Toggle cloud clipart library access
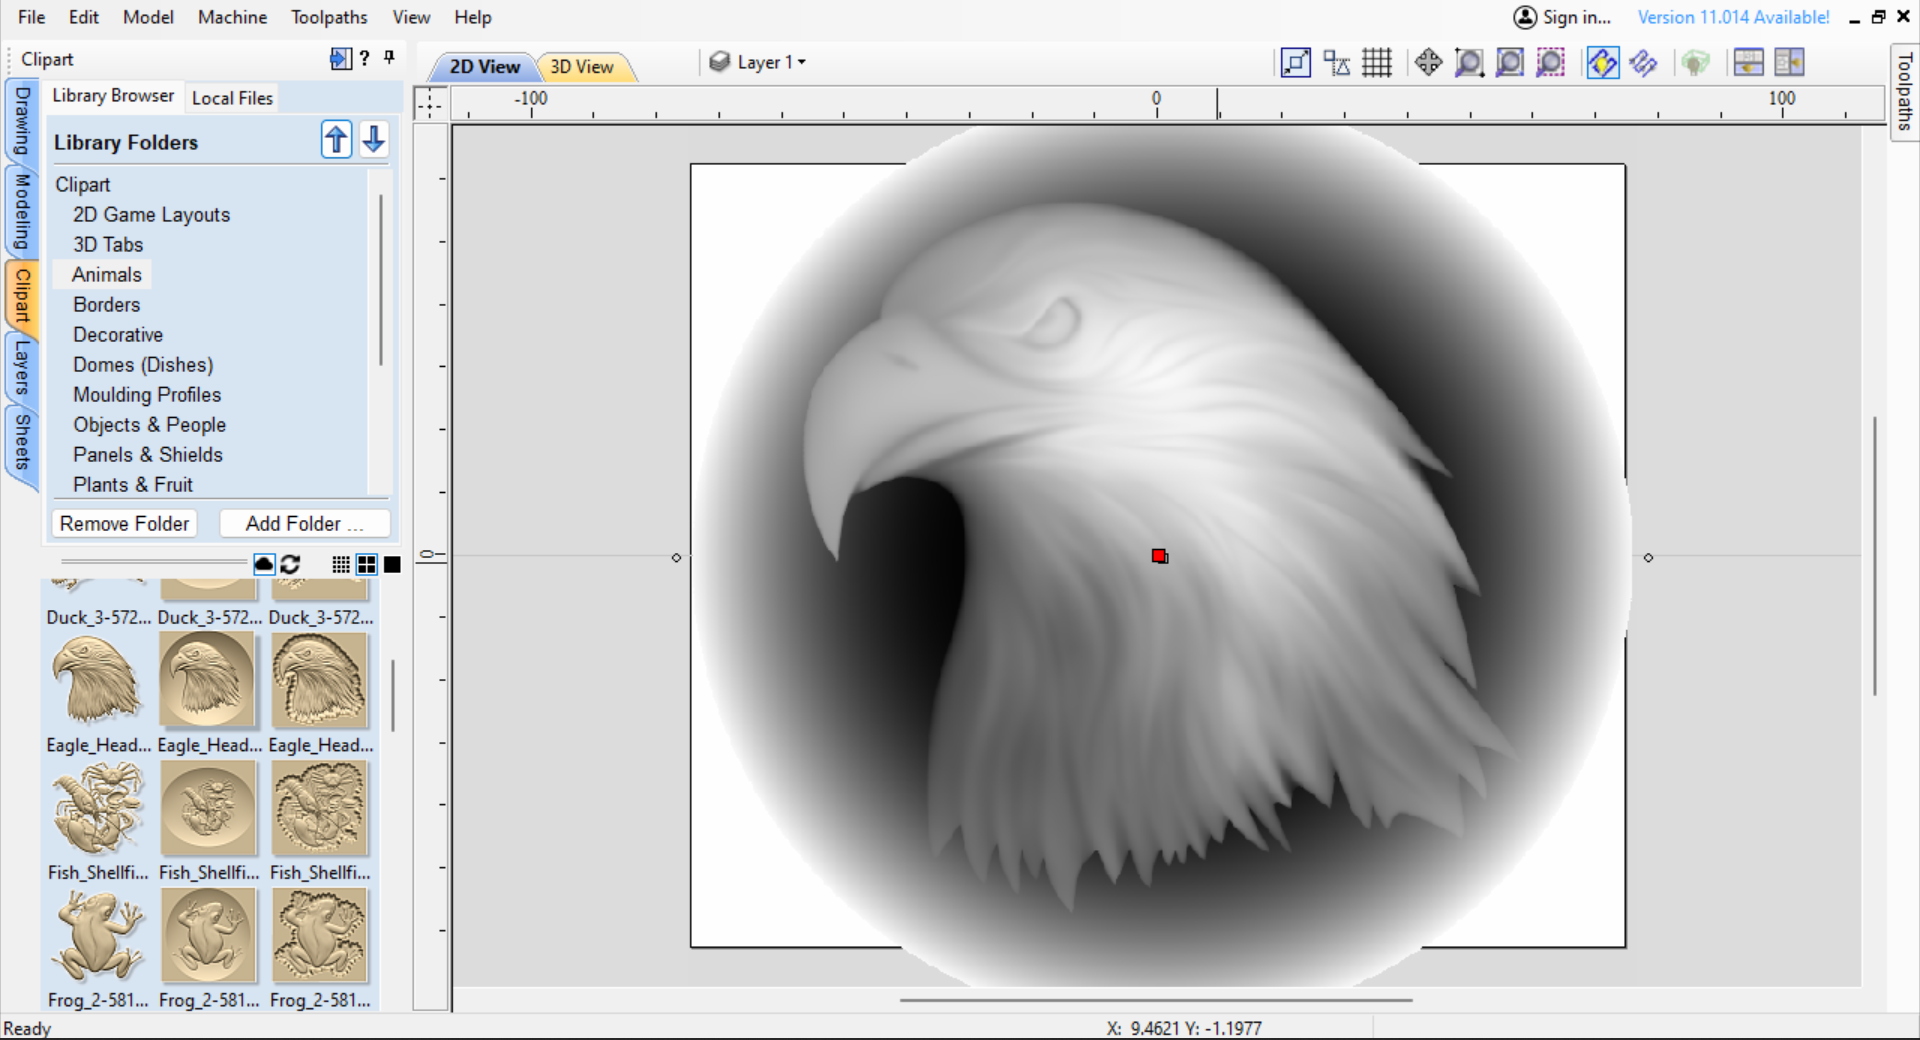Image resolution: width=1920 pixels, height=1040 pixels. tap(263, 565)
